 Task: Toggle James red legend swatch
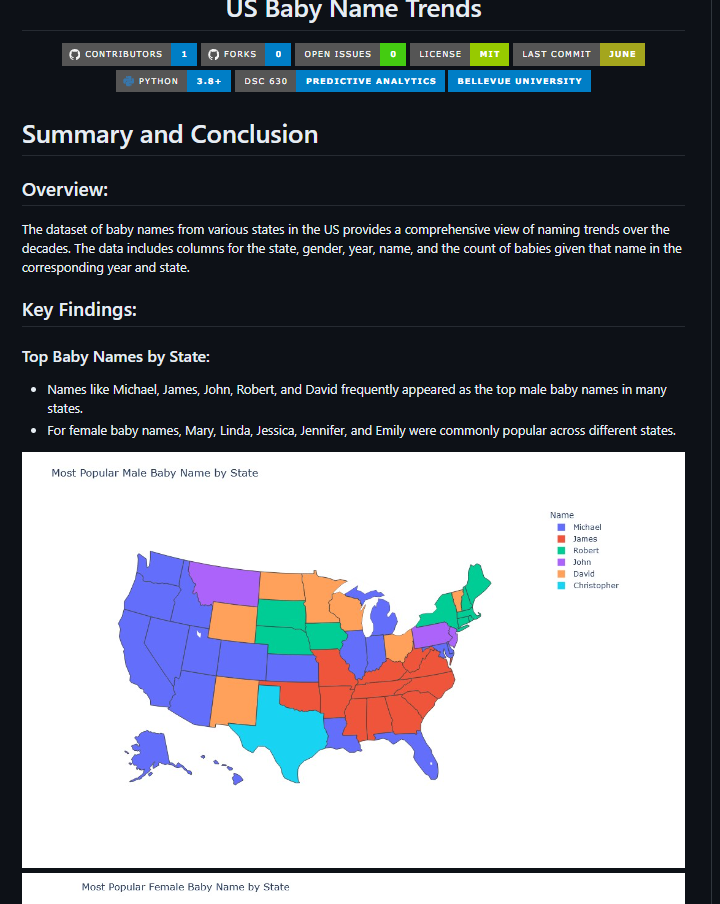(561, 539)
